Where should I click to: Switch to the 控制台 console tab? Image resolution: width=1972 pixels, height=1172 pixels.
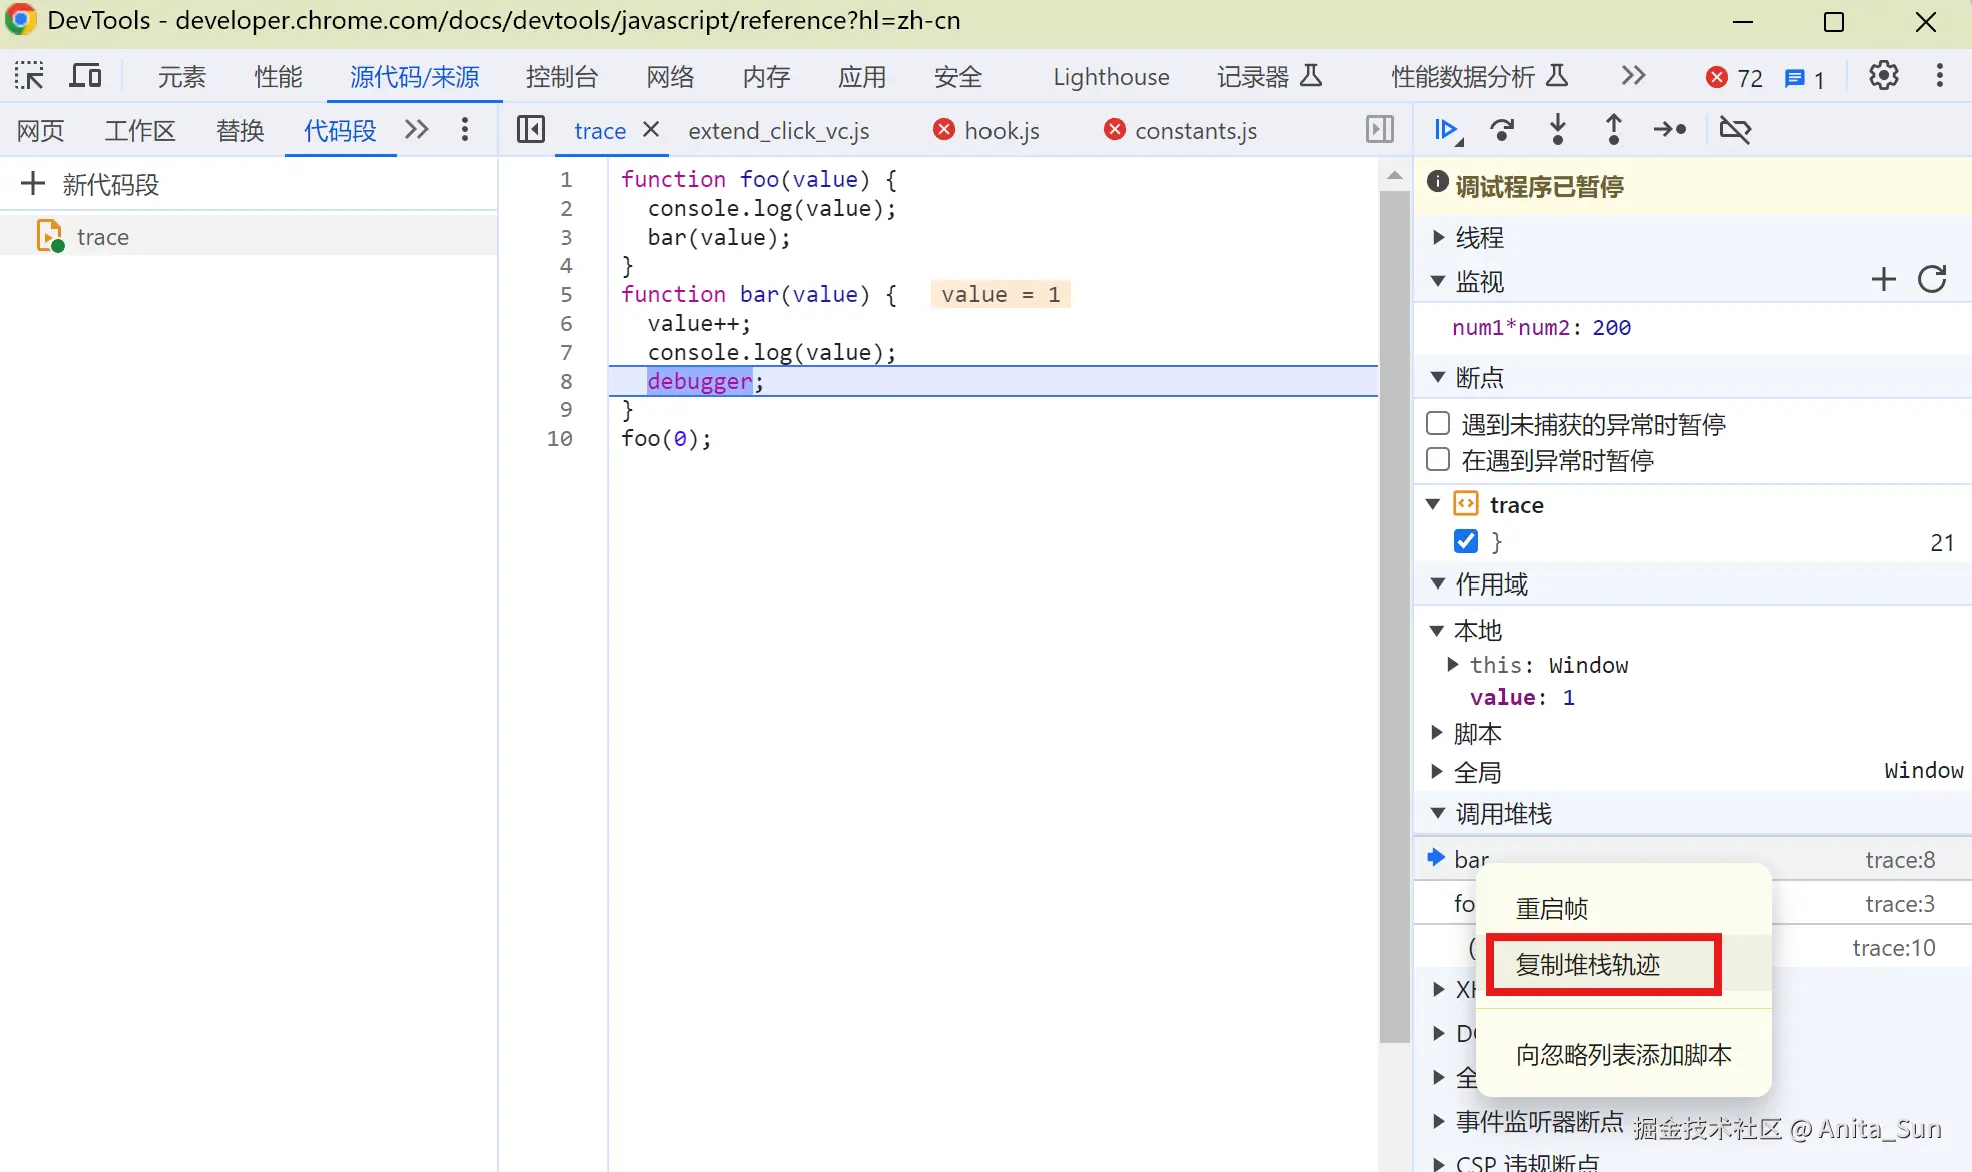(x=561, y=77)
